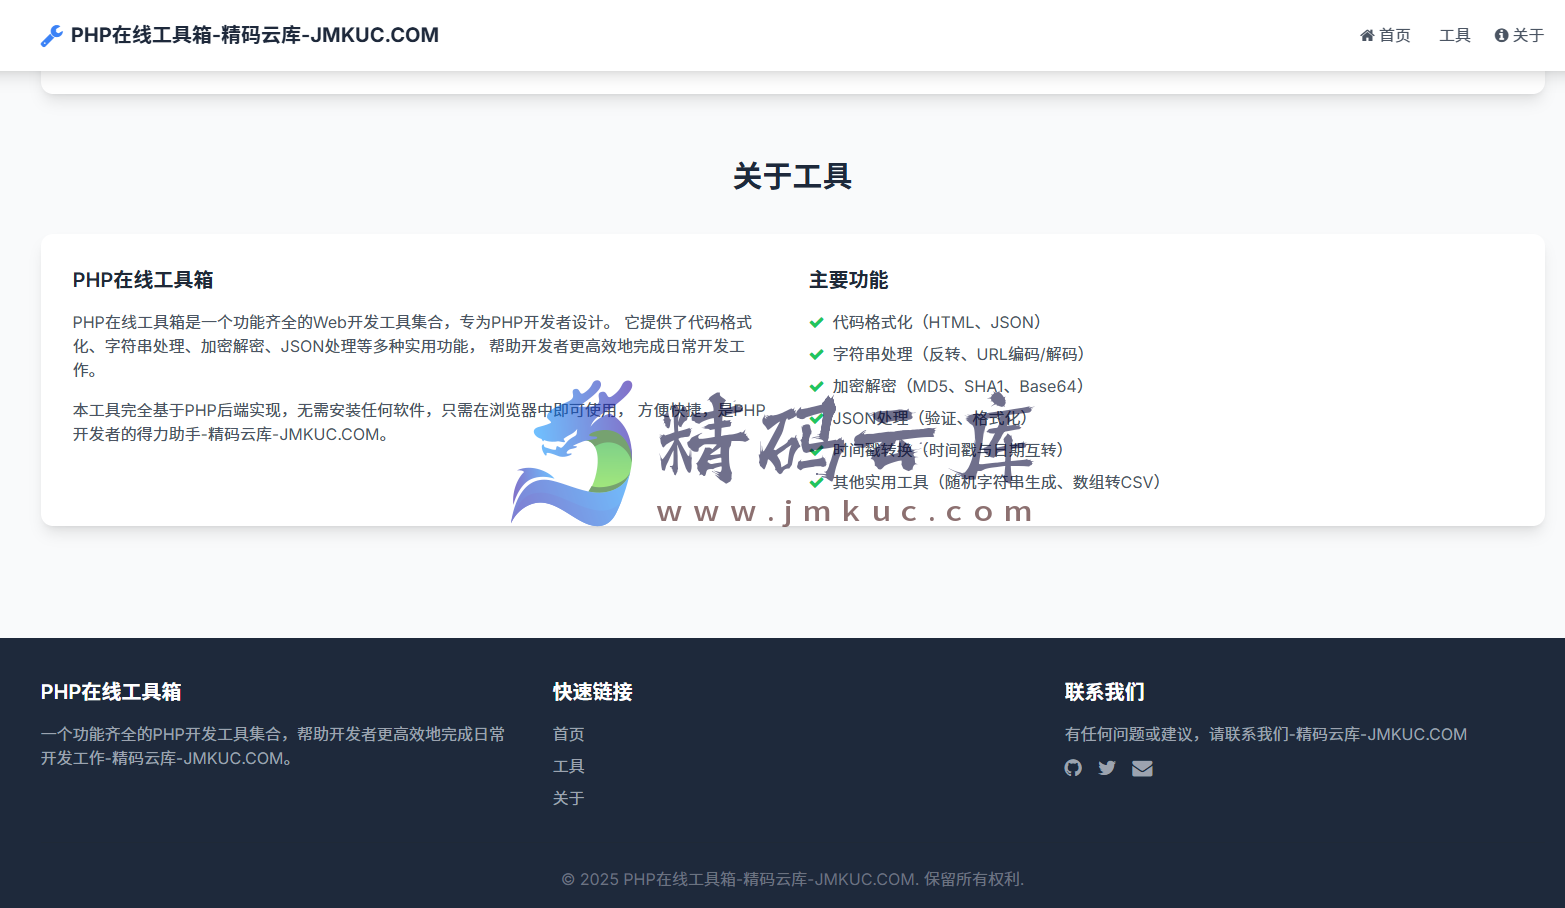
Task: Click the PHP在线工具箱 card heading
Action: click(x=143, y=280)
